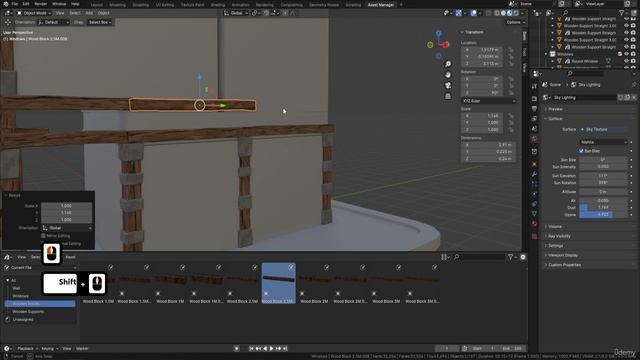Toggle Windows collection eye visibility

[627, 54]
